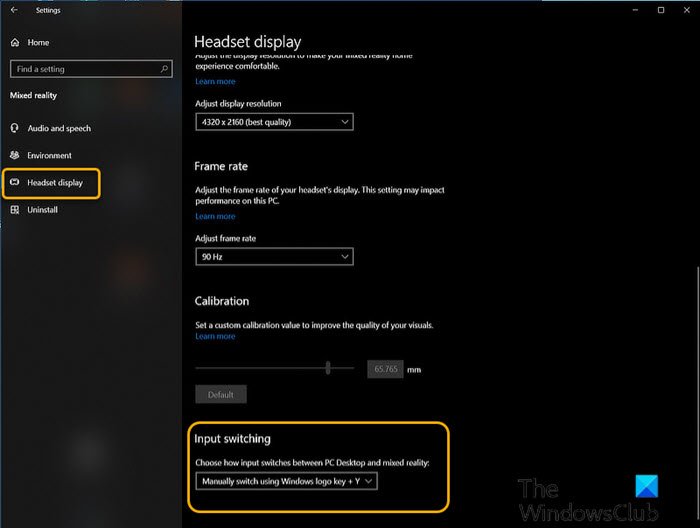Viewport: 700px width, 528px height.
Task: Go back using the Settings back arrow
Action: point(14,10)
